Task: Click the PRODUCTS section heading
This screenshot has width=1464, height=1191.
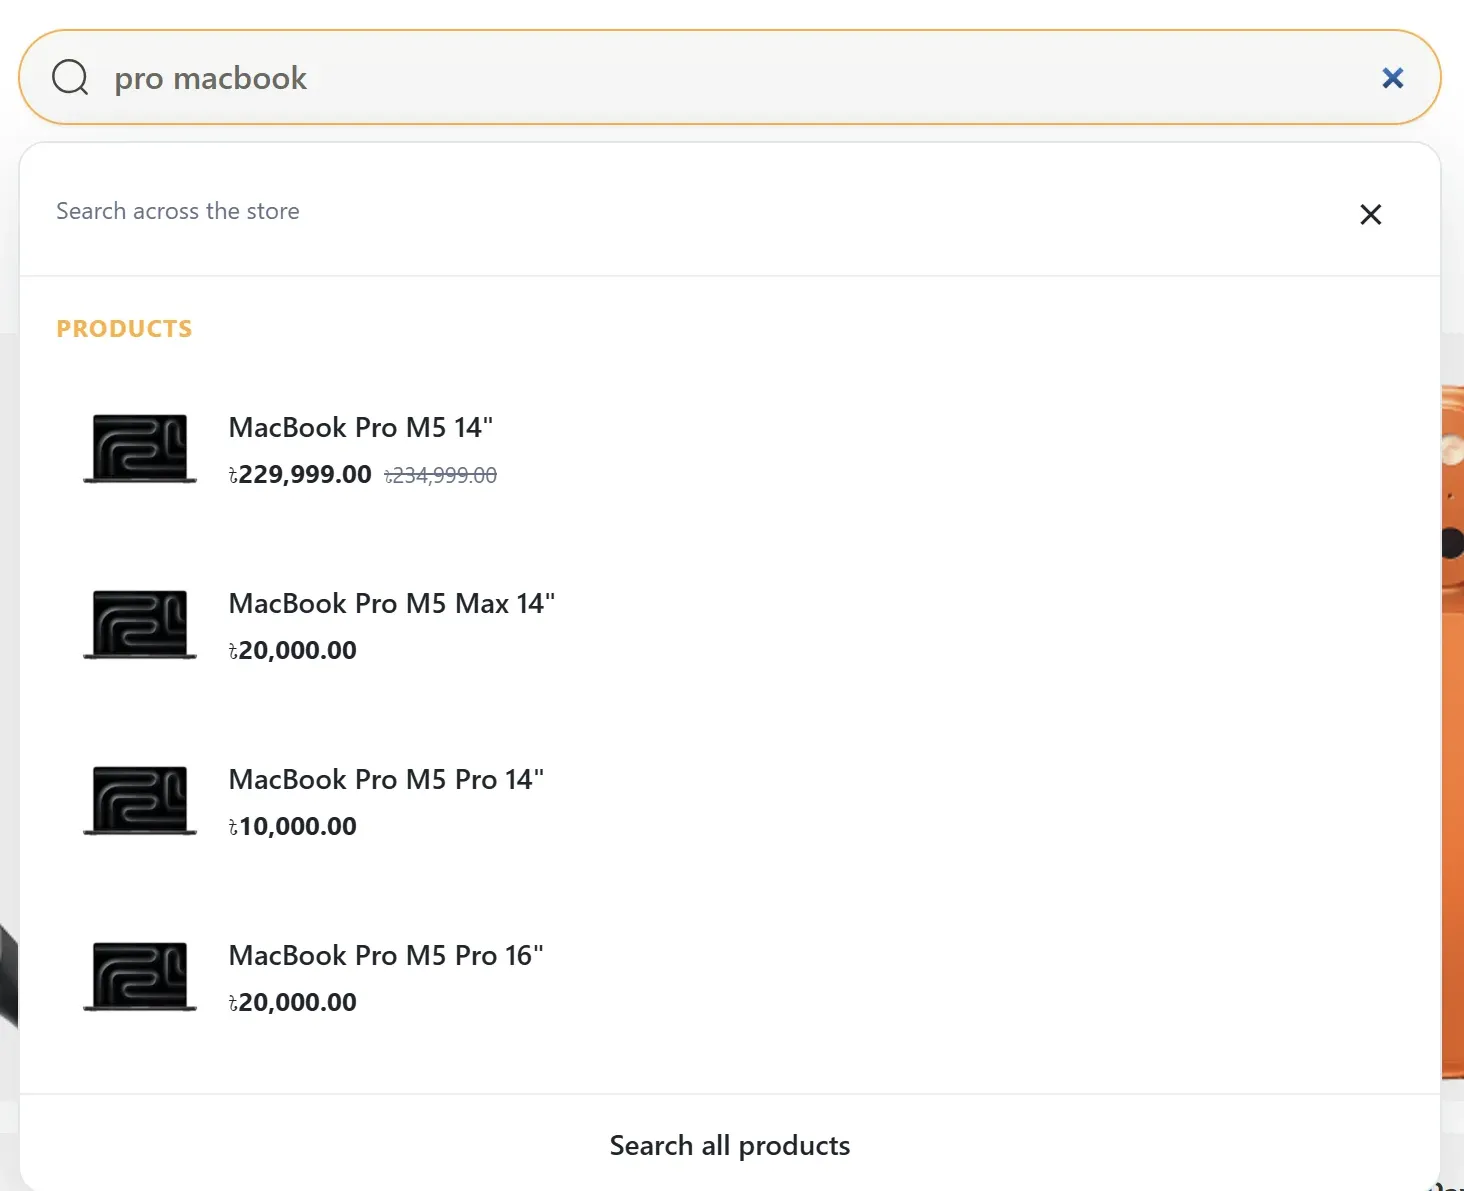Action: pyautogui.click(x=124, y=329)
